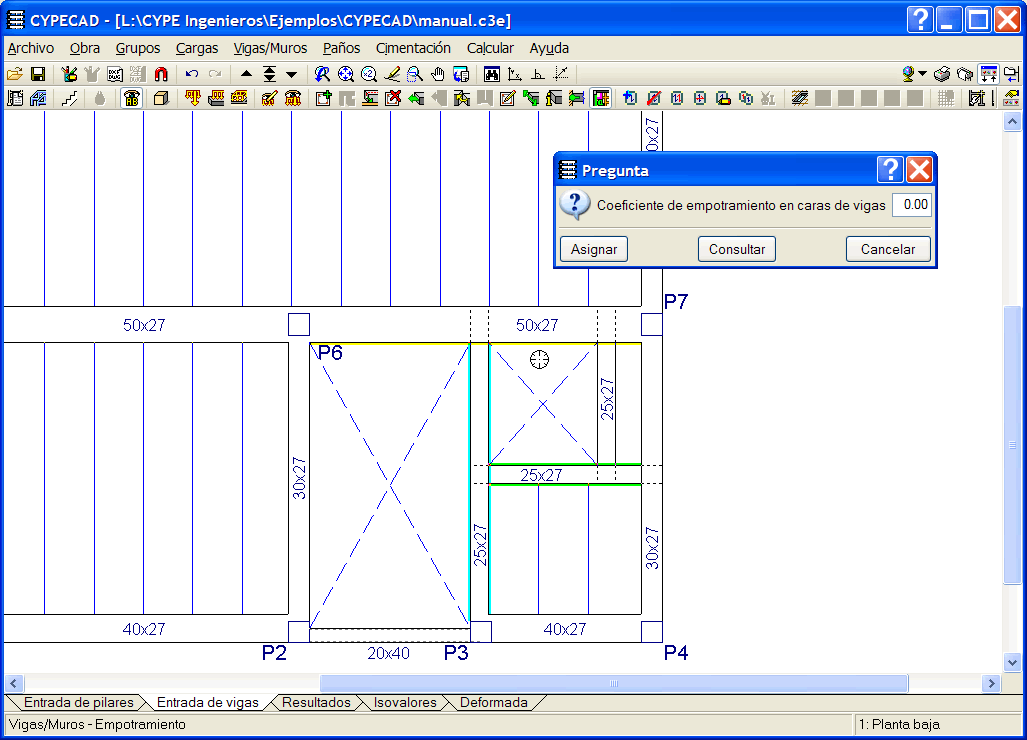1027x740 pixels.
Task: Open the Calcular menu
Action: pyautogui.click(x=490, y=48)
